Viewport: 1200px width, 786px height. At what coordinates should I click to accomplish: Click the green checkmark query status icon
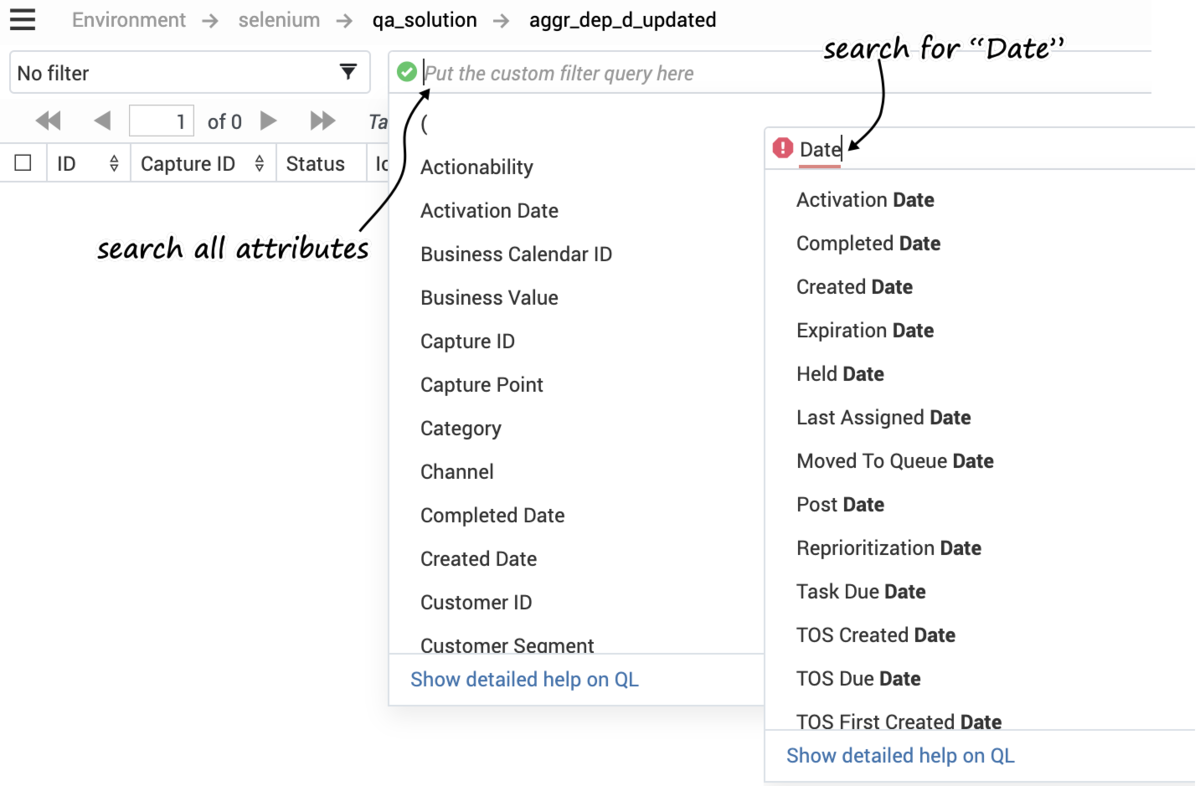click(406, 72)
